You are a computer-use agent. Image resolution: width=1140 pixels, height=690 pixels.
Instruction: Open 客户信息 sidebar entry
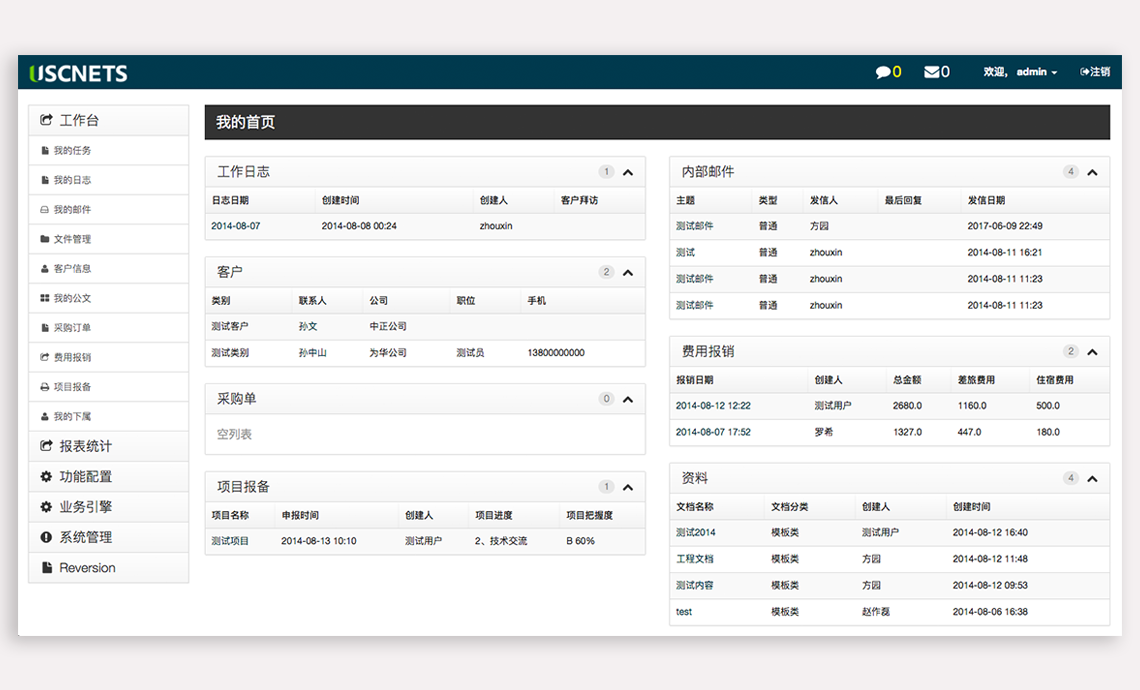(72, 269)
